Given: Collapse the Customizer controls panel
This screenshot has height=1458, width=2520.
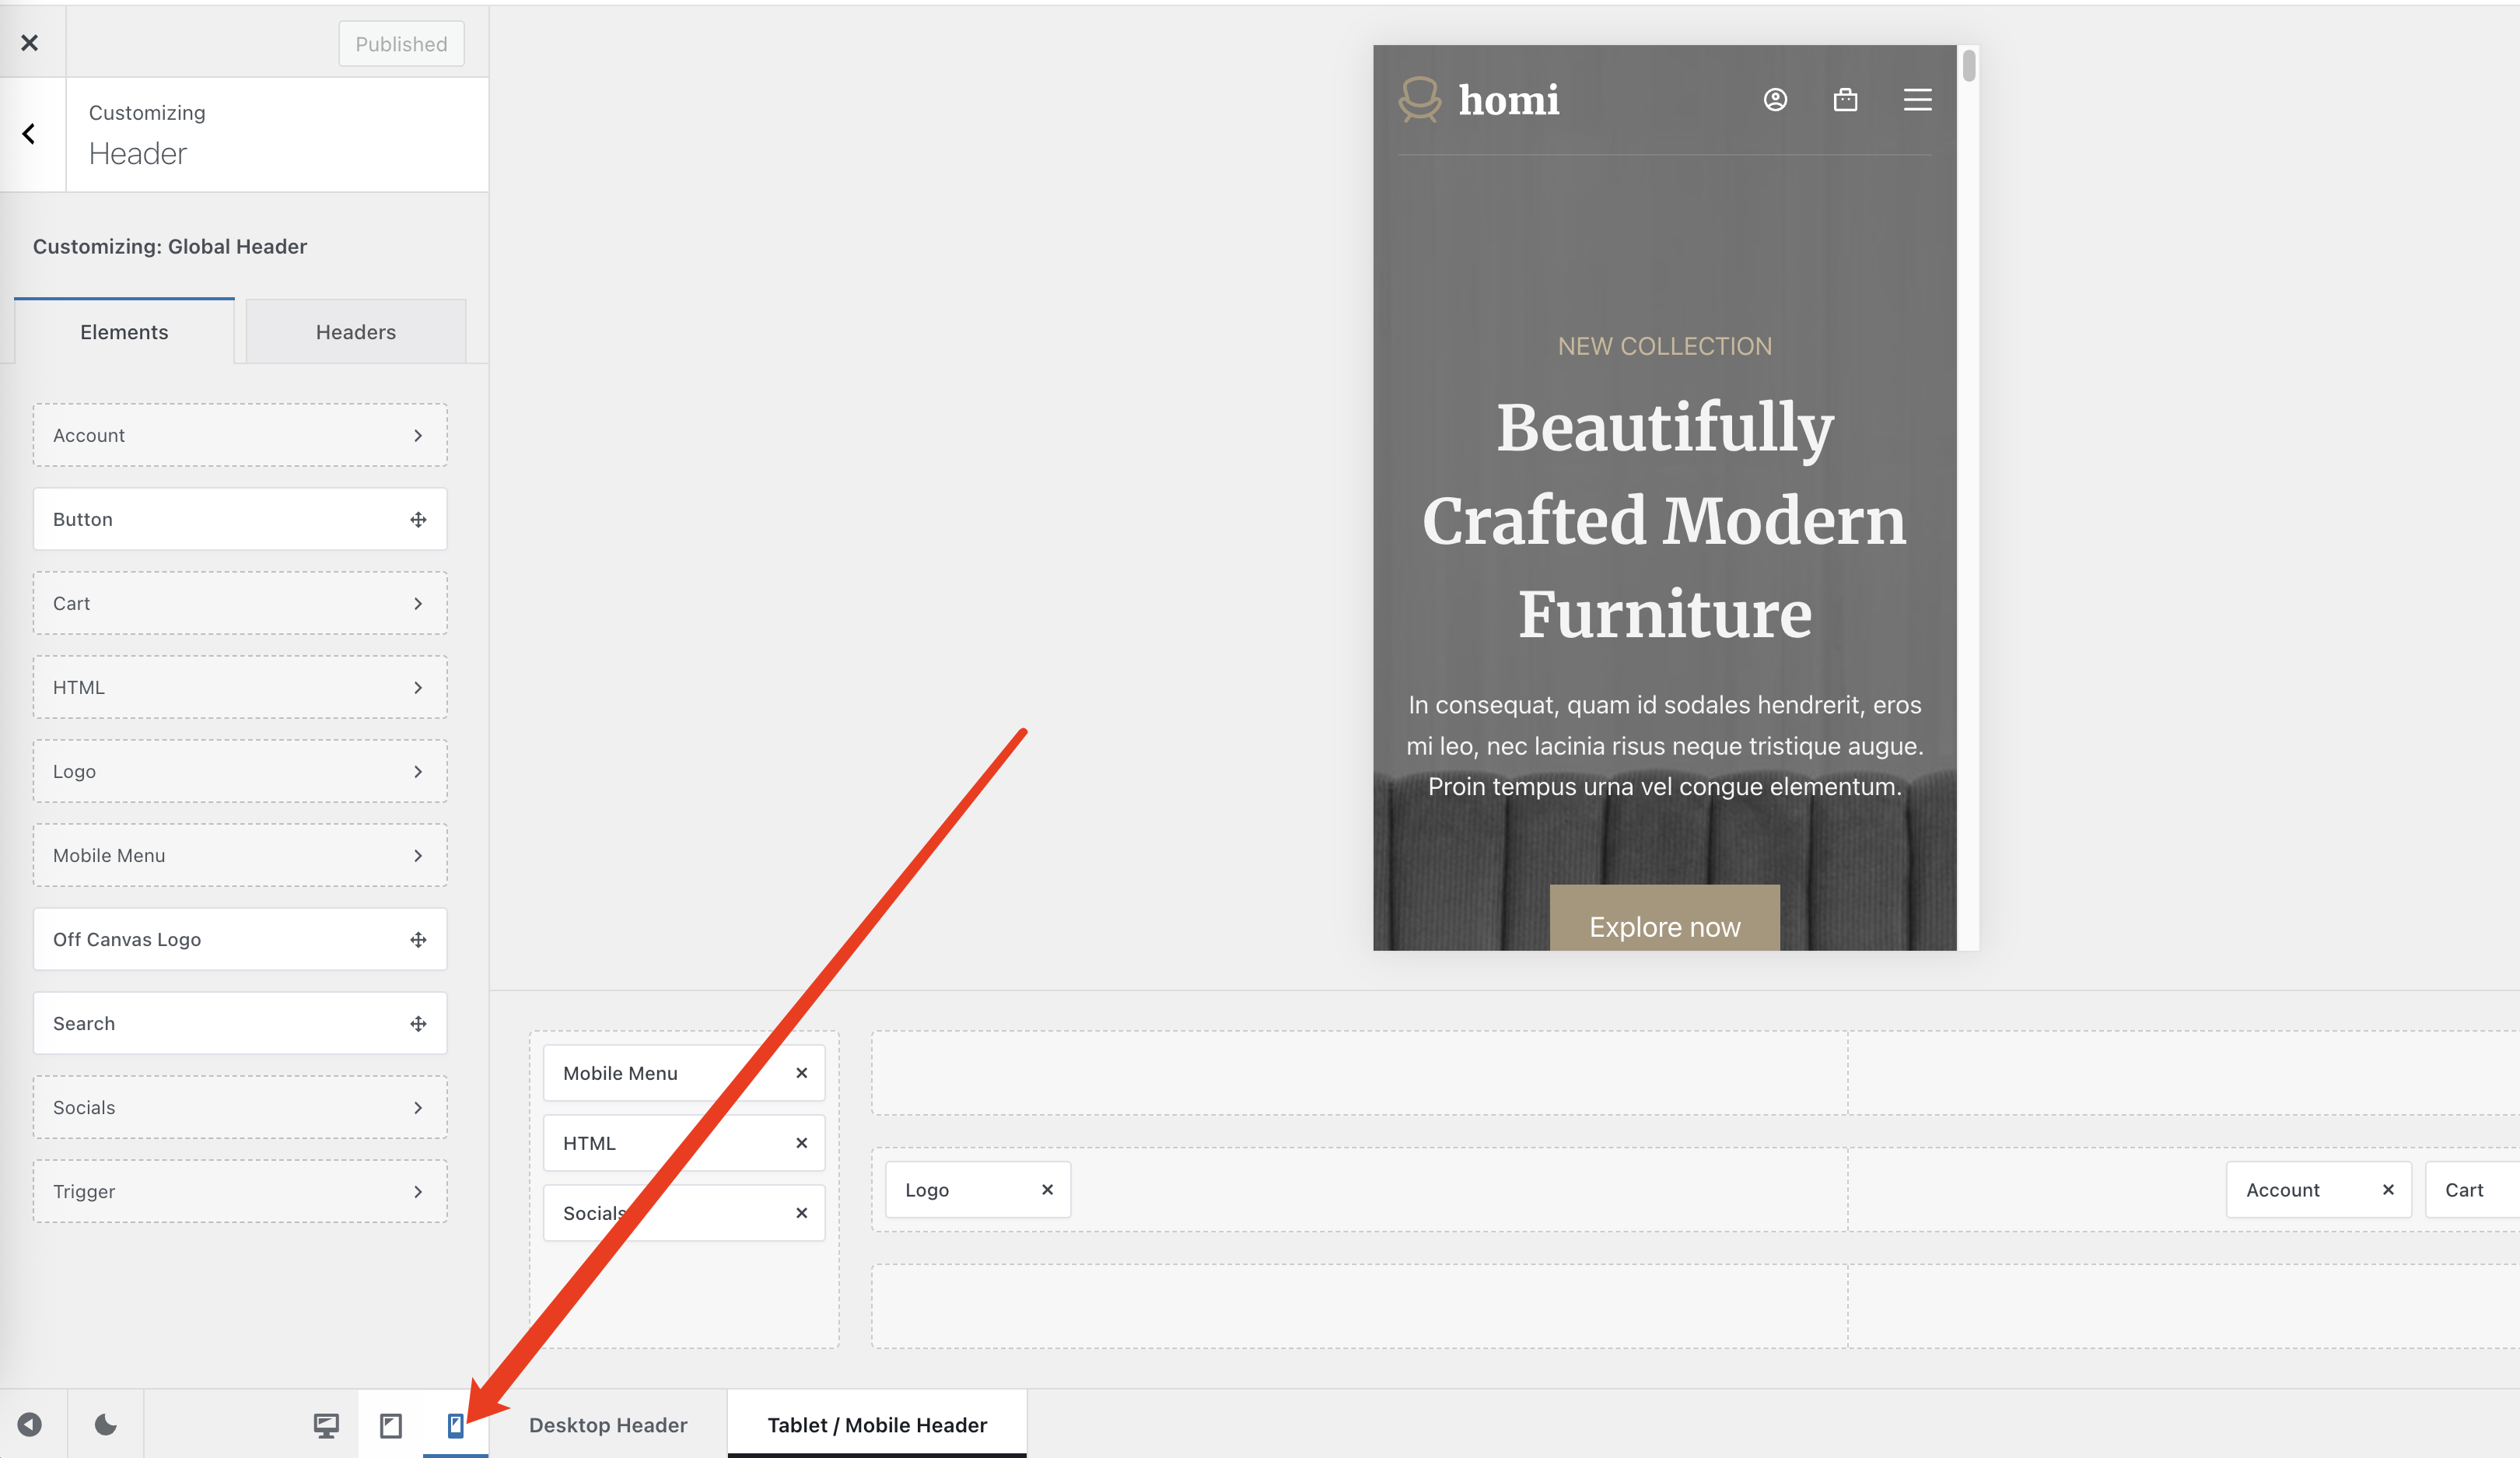Looking at the screenshot, I should point(30,1424).
